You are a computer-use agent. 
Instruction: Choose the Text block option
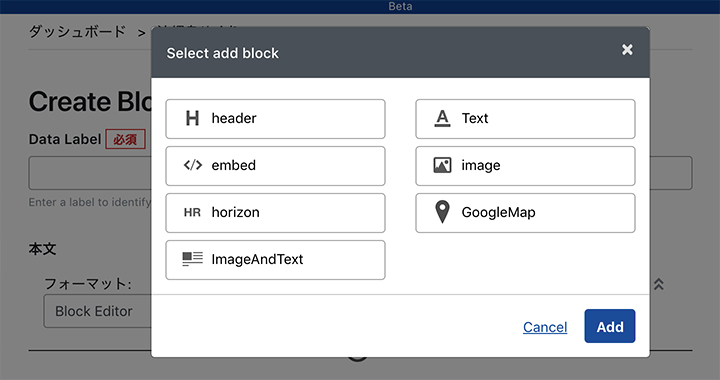(525, 119)
